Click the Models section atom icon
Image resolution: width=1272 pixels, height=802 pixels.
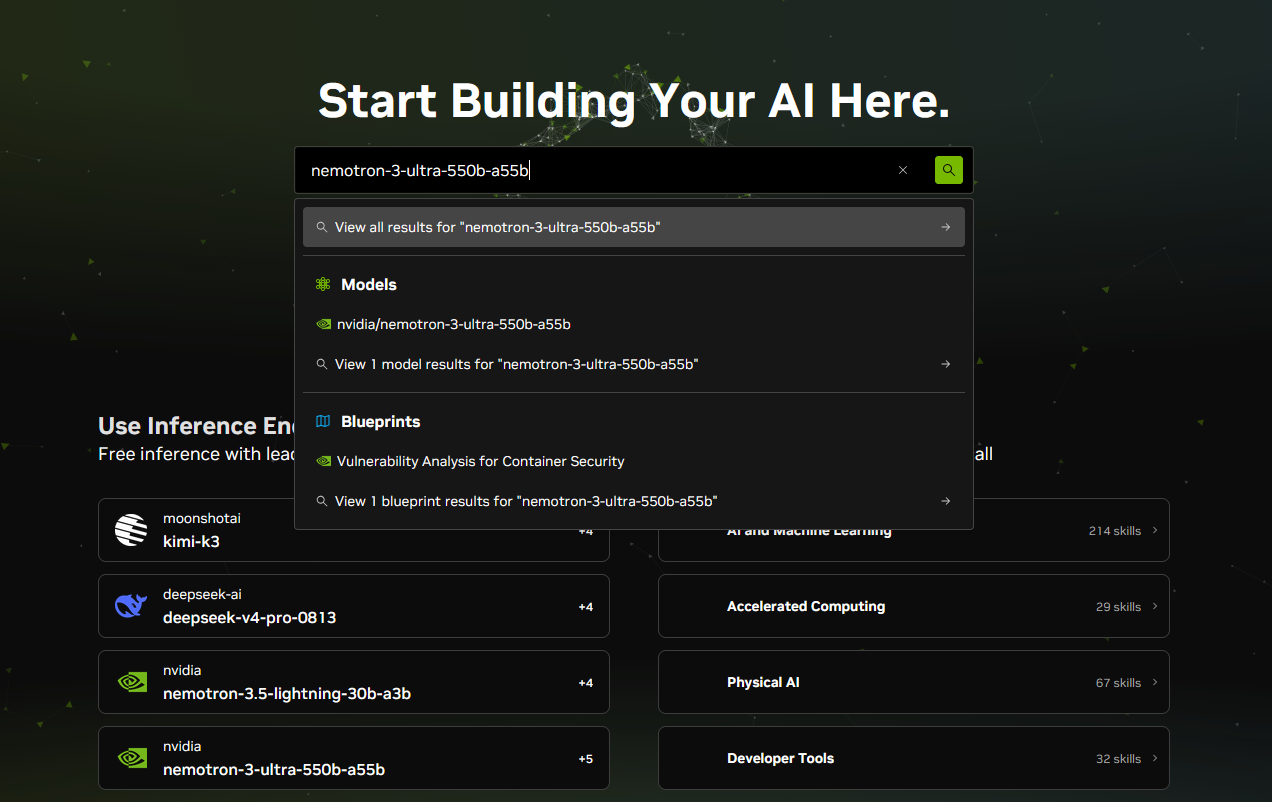[323, 285]
